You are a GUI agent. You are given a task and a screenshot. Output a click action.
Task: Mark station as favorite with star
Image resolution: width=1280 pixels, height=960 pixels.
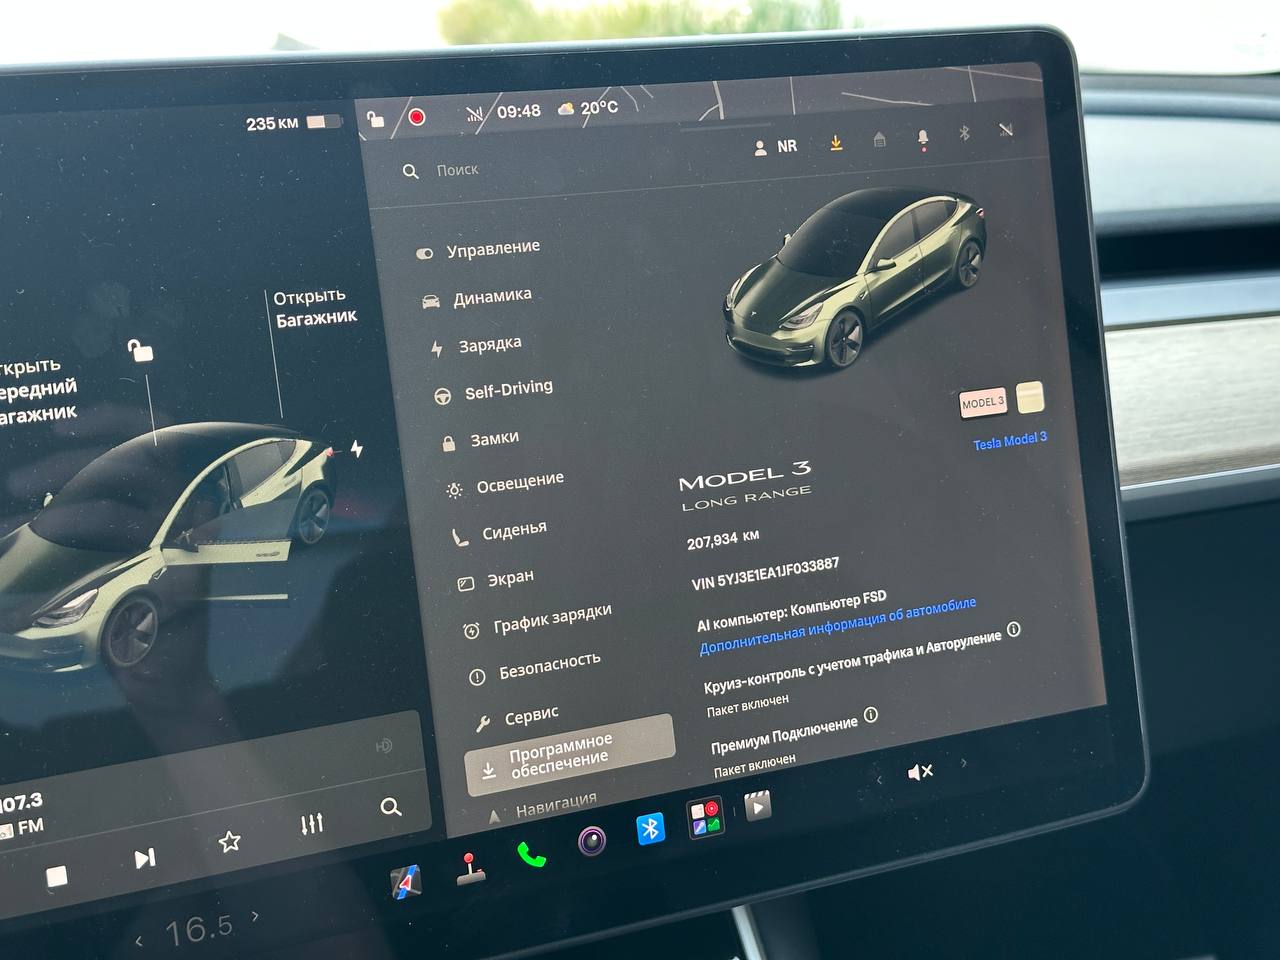click(x=229, y=841)
